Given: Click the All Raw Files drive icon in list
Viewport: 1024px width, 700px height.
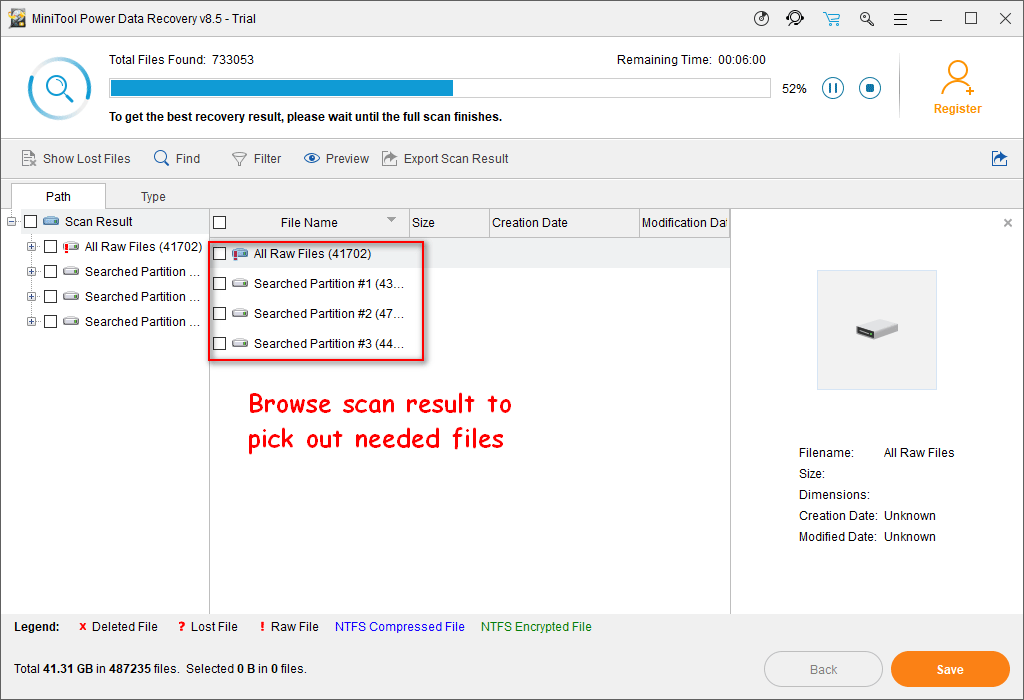Looking at the screenshot, I should (x=240, y=253).
